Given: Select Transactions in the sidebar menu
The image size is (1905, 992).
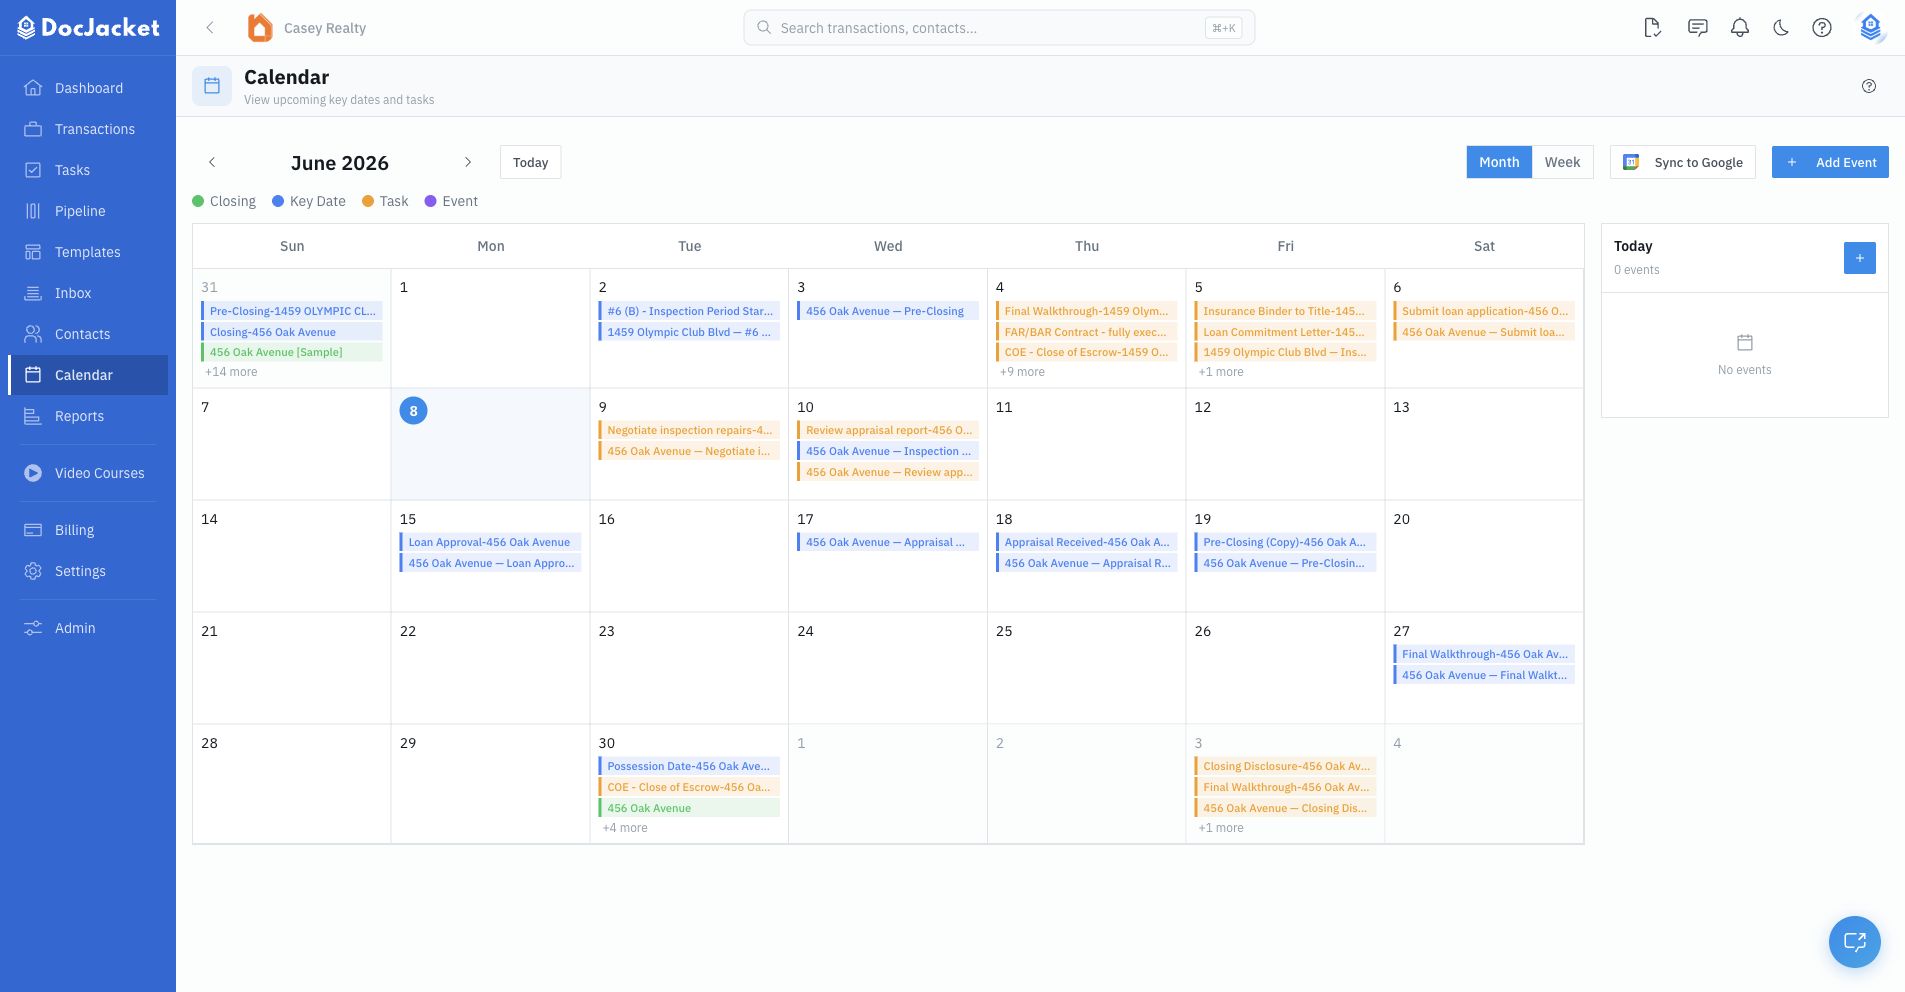Looking at the screenshot, I should (x=88, y=129).
